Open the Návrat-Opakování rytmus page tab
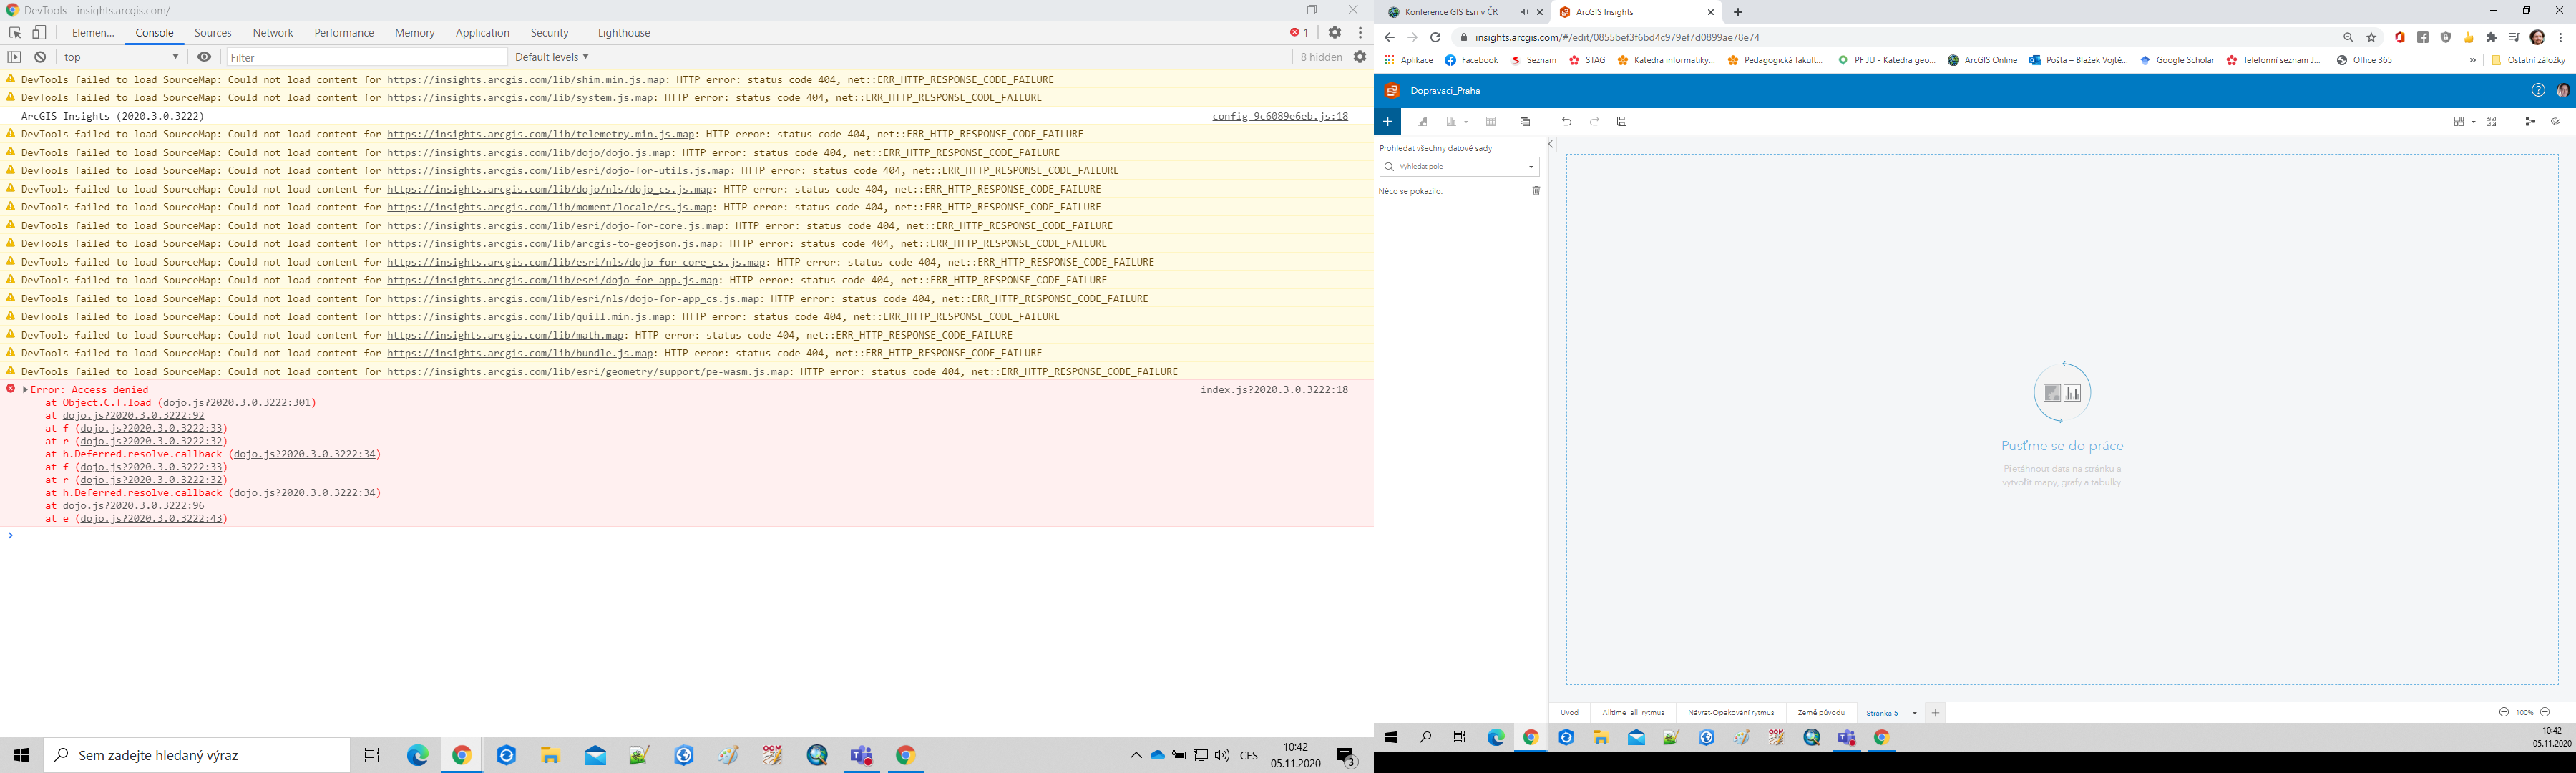 coord(1731,713)
